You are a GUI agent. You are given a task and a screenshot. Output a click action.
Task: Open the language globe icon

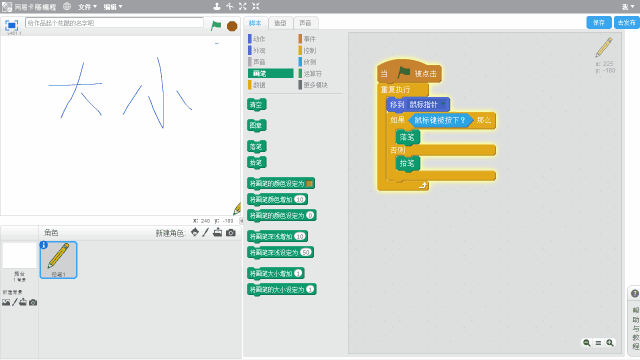pos(67,7)
